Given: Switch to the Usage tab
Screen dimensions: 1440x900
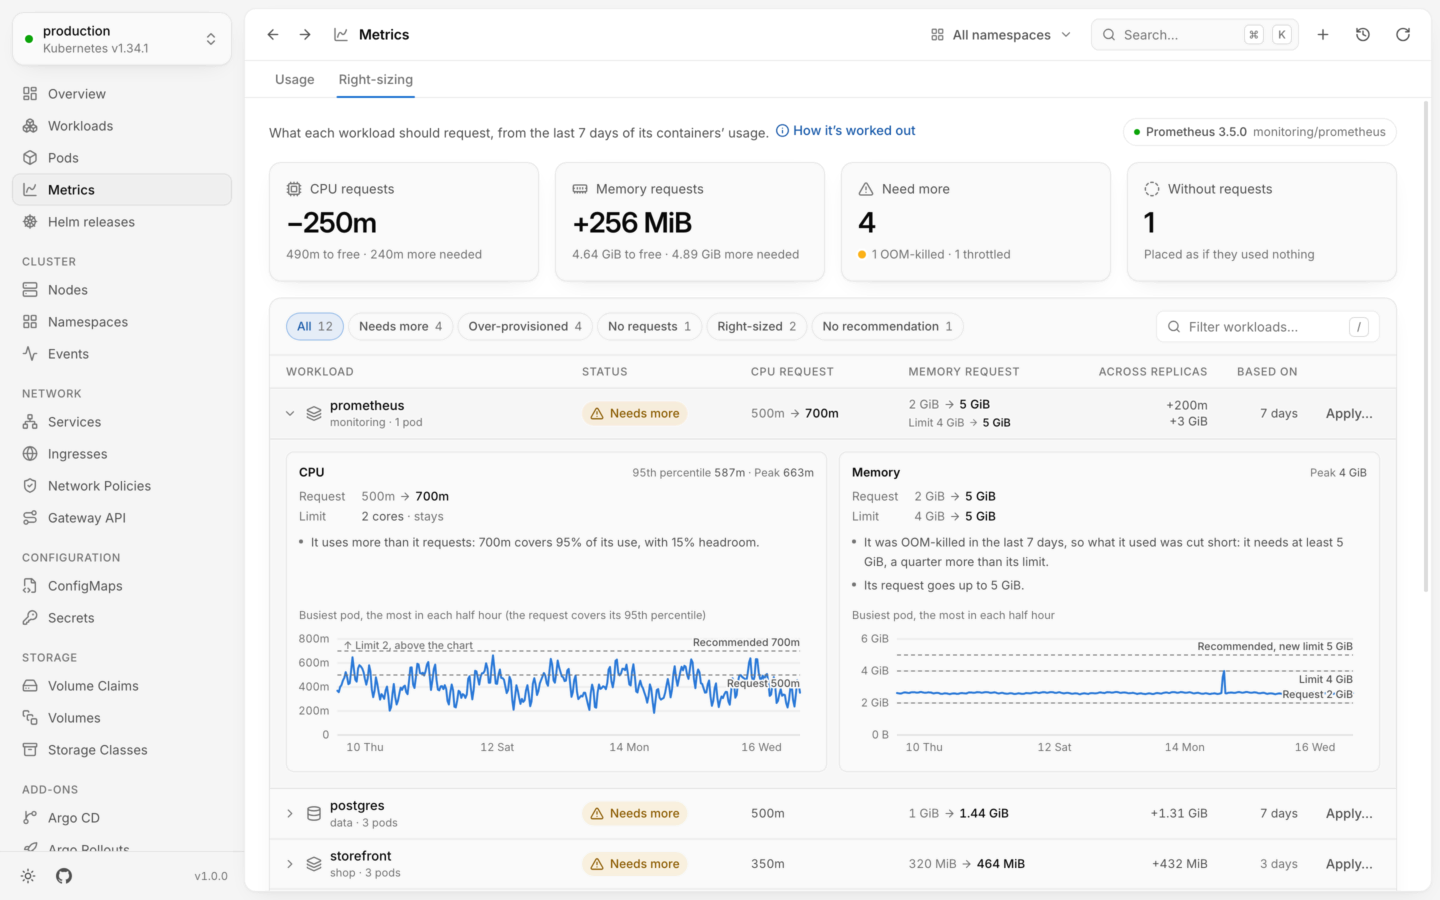Looking at the screenshot, I should pos(295,80).
